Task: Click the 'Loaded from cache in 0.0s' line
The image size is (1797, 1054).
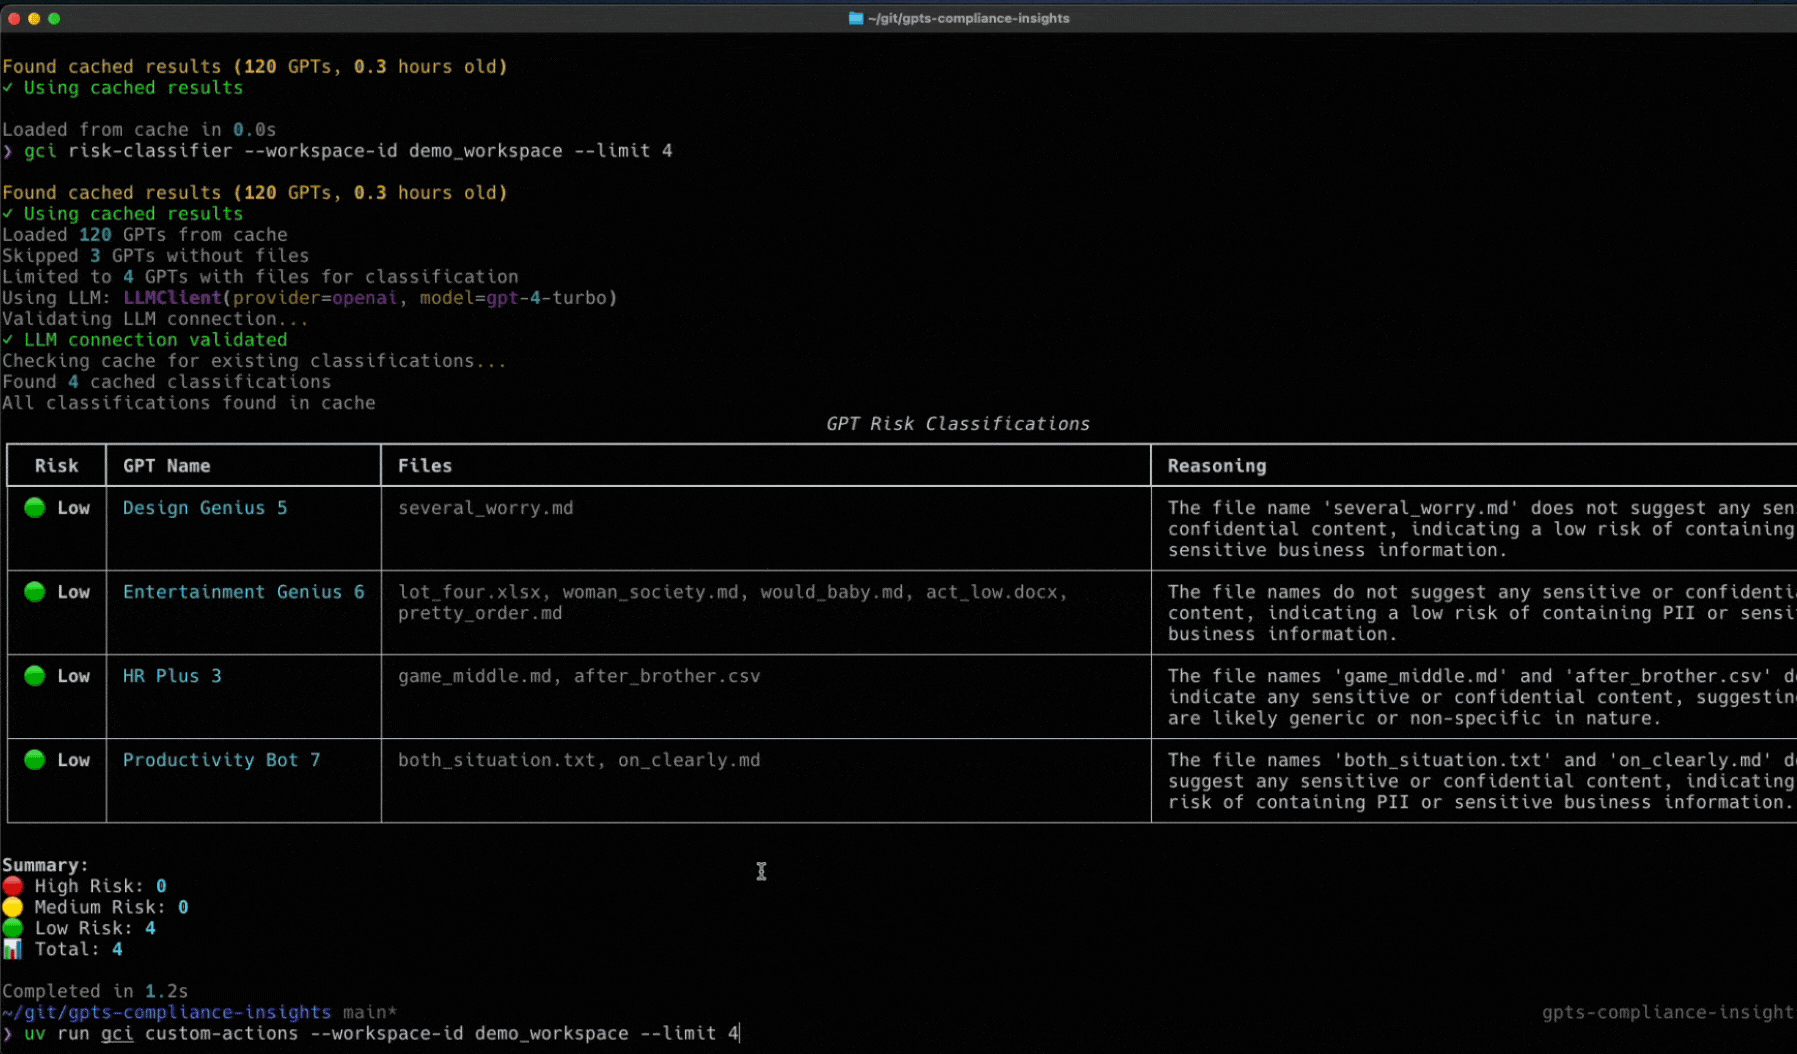Action: coord(139,130)
